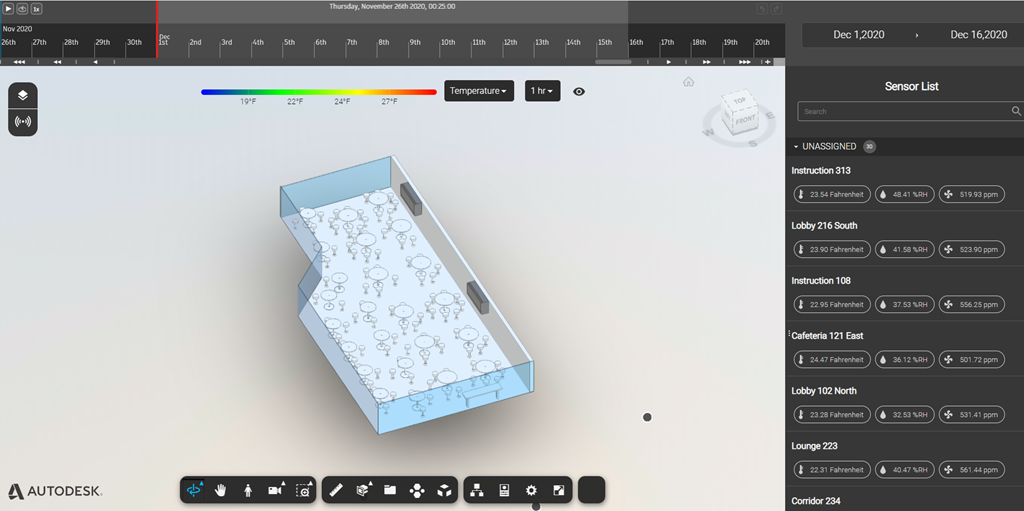Open the Model Browser tree icon
The height and width of the screenshot is (511, 1024).
[x=477, y=490]
